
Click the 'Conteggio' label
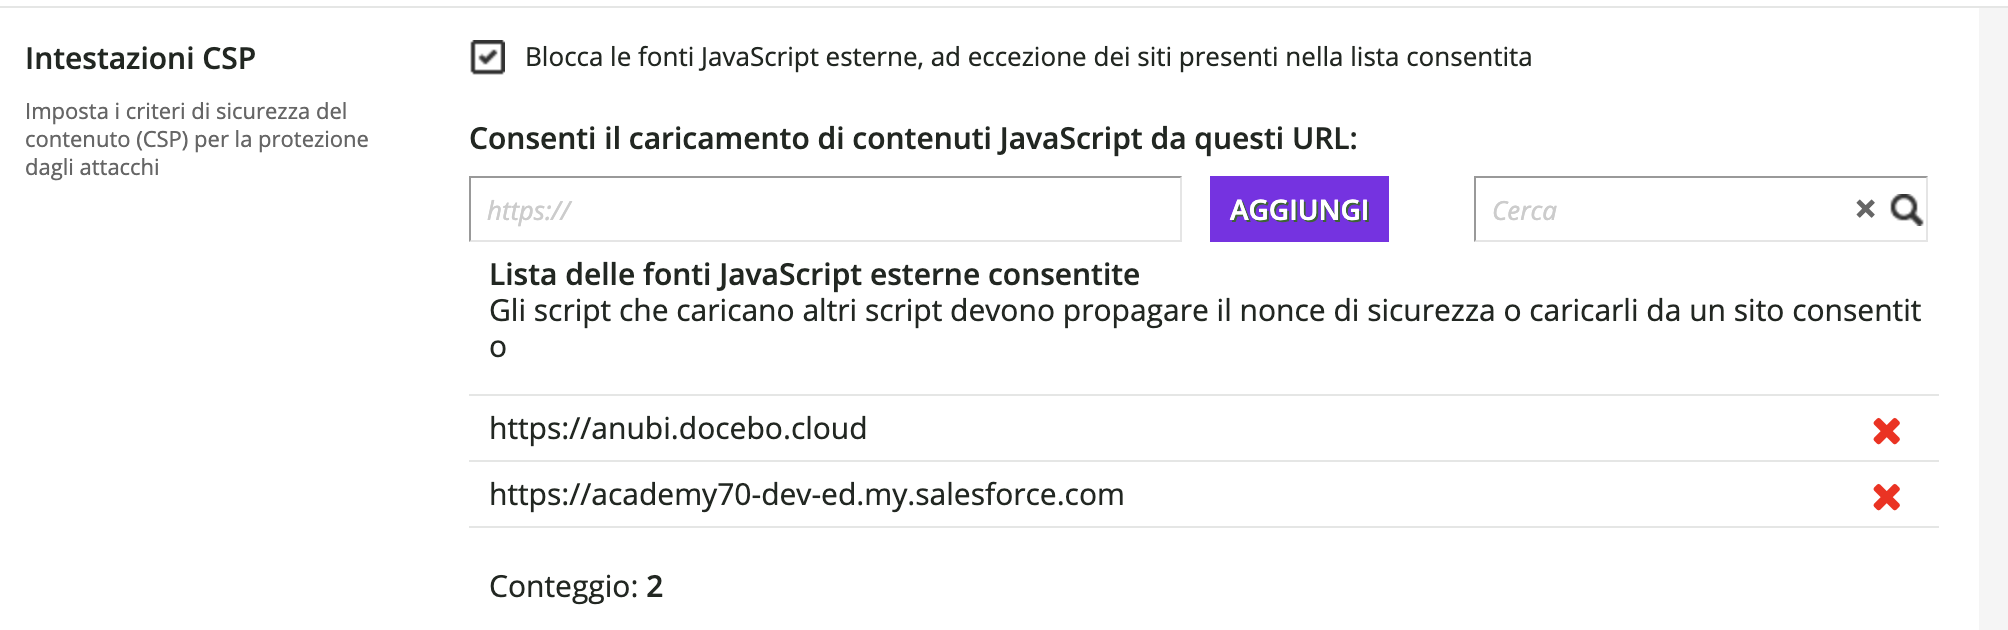(563, 587)
